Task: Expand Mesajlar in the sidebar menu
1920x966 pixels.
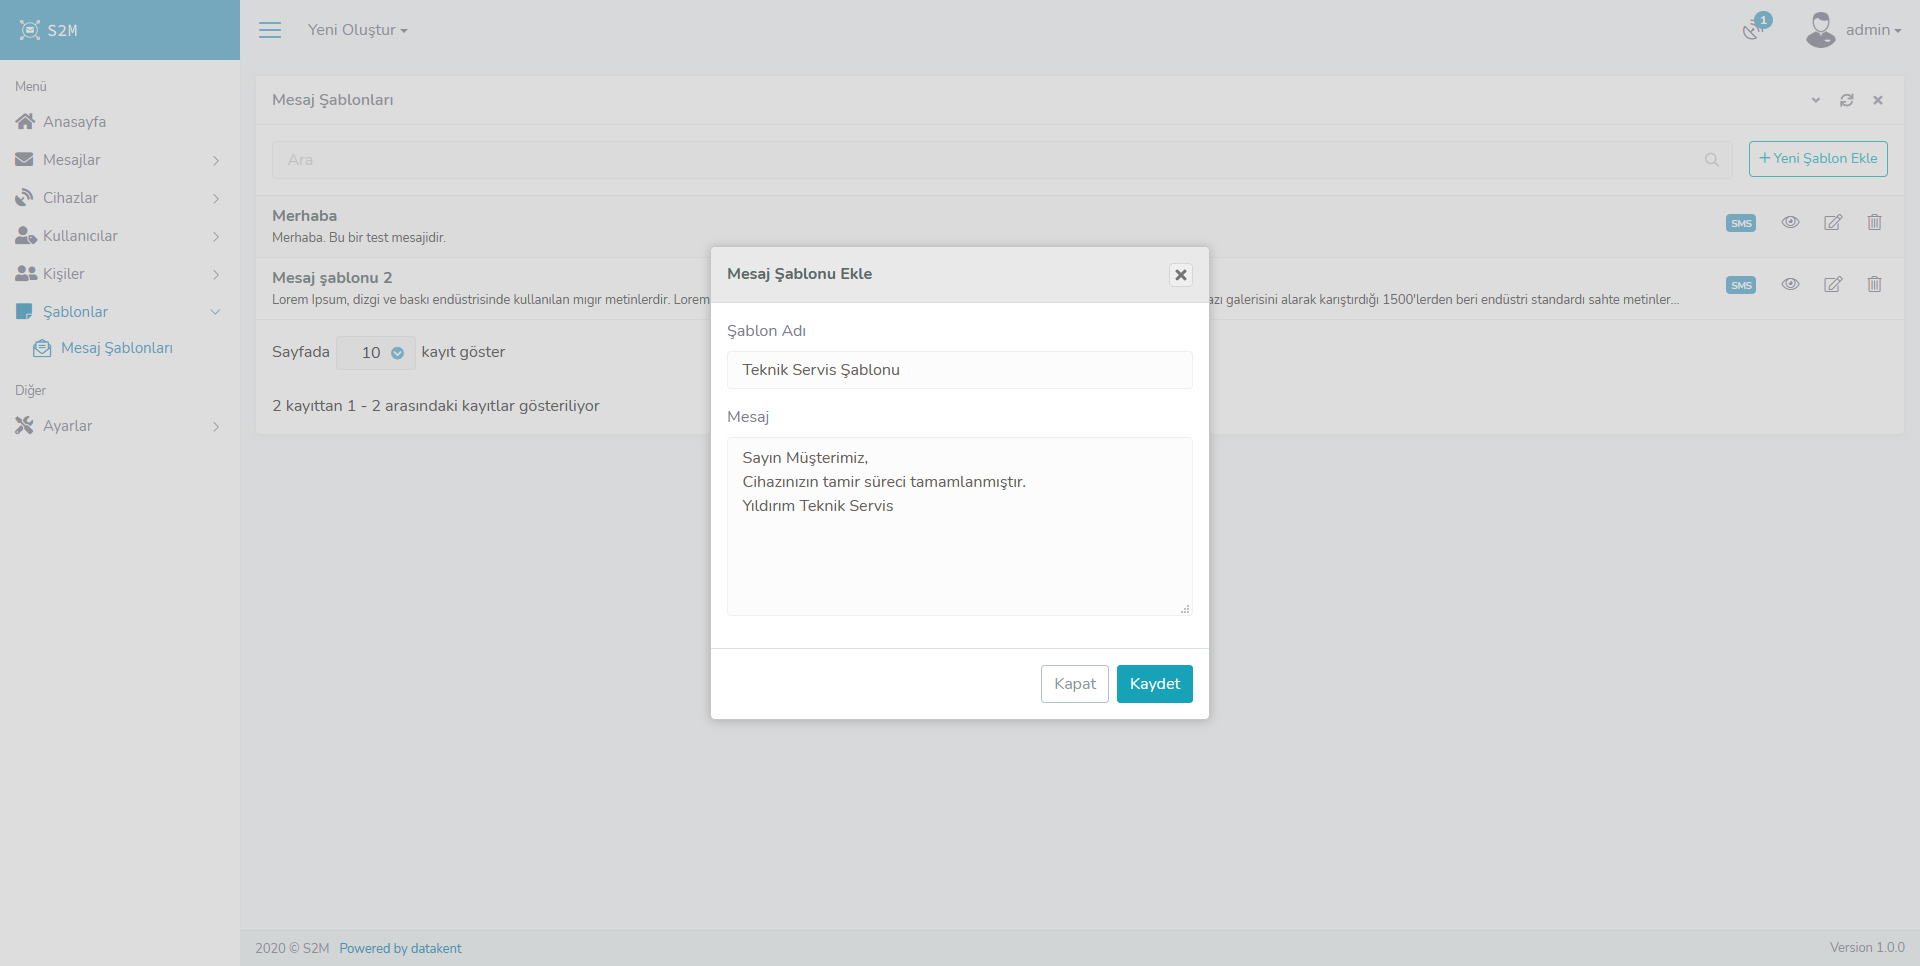Action: click(118, 160)
